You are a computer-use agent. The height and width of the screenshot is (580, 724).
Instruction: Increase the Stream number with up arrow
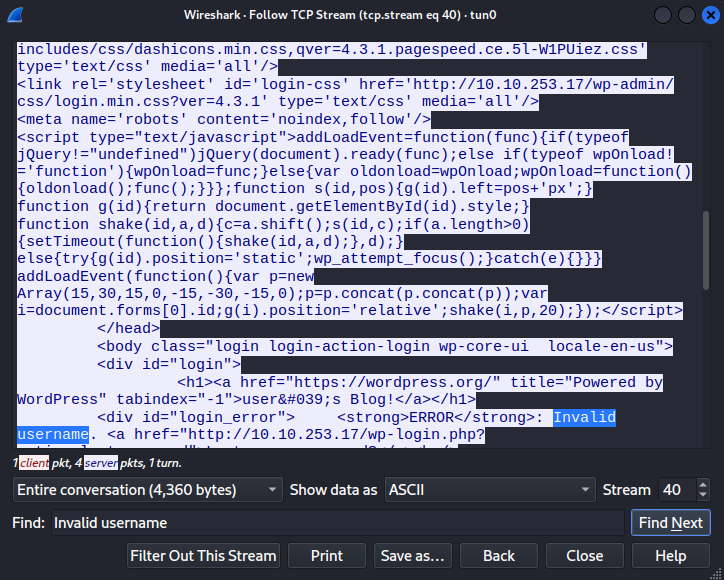(703, 485)
